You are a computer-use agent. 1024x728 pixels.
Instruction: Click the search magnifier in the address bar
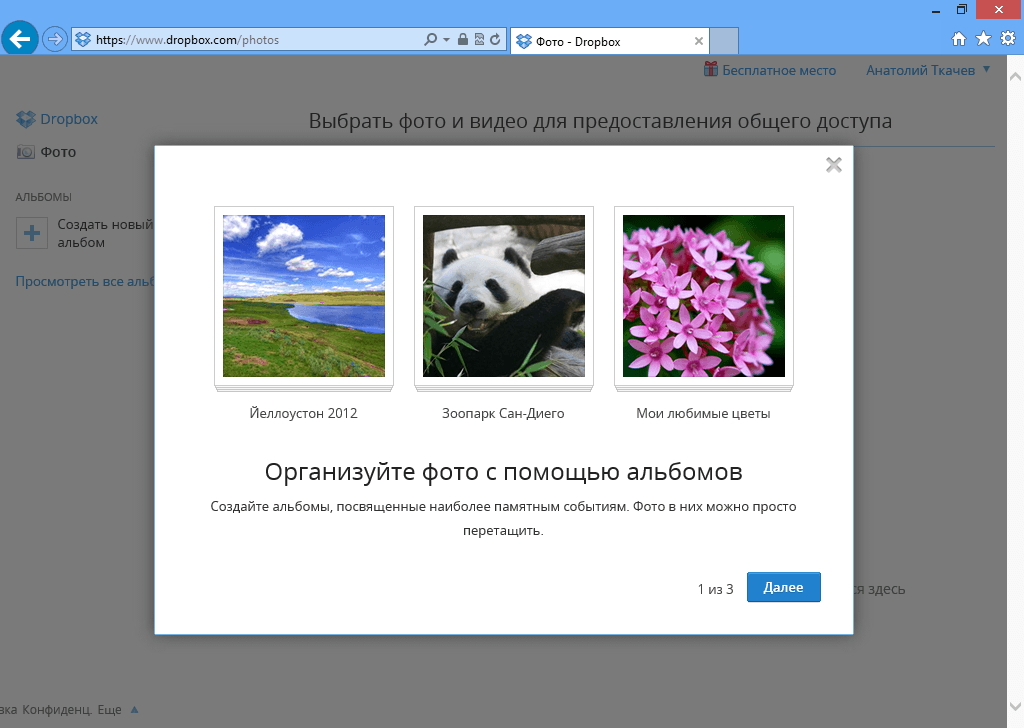[430, 38]
